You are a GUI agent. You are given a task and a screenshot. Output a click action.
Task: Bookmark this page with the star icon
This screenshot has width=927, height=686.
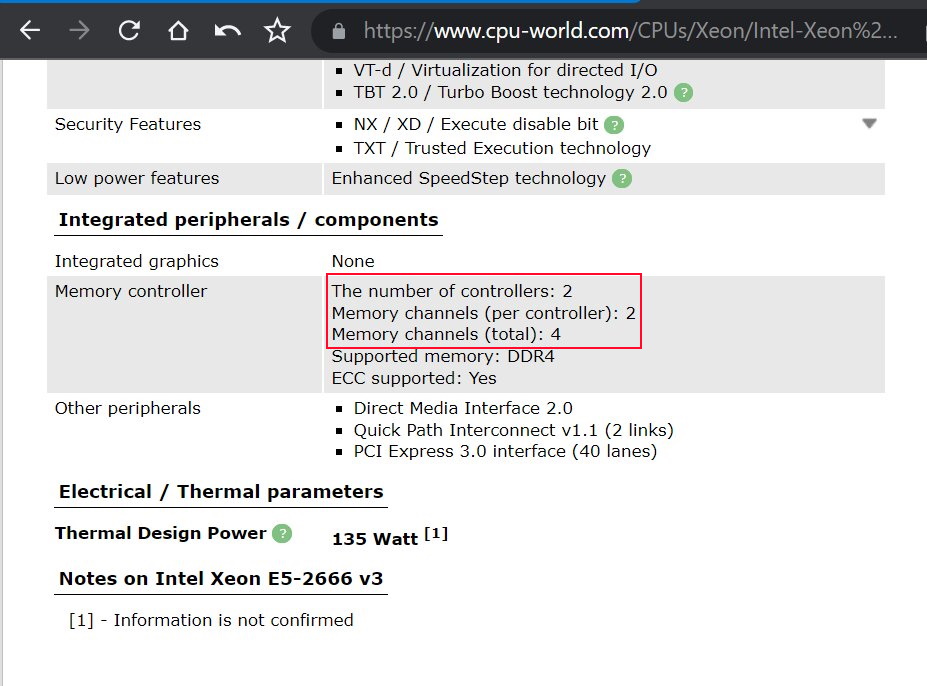point(277,30)
